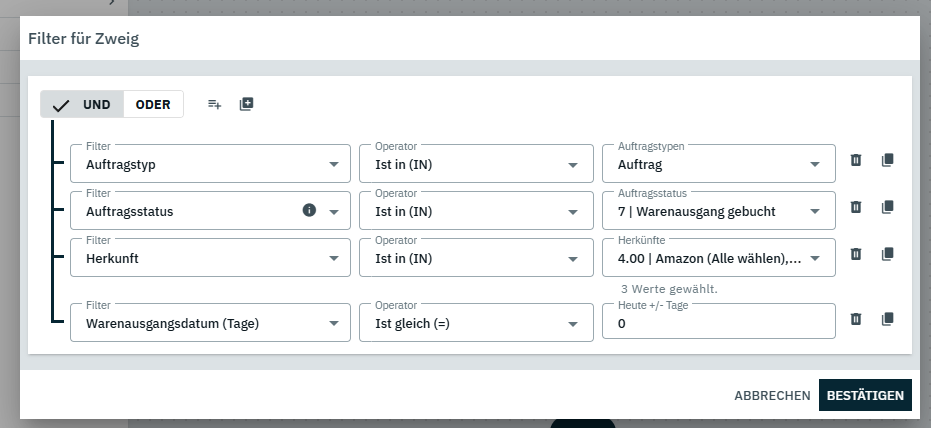
Task: Open operator dropdown showing Ist gleich (=)
Action: click(x=470, y=323)
